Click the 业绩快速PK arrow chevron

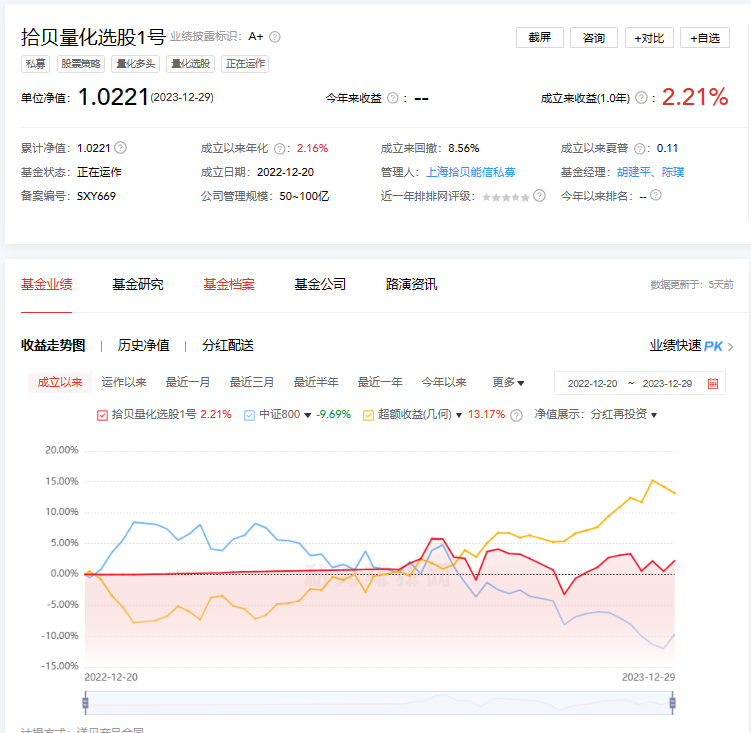pyautogui.click(x=730, y=346)
